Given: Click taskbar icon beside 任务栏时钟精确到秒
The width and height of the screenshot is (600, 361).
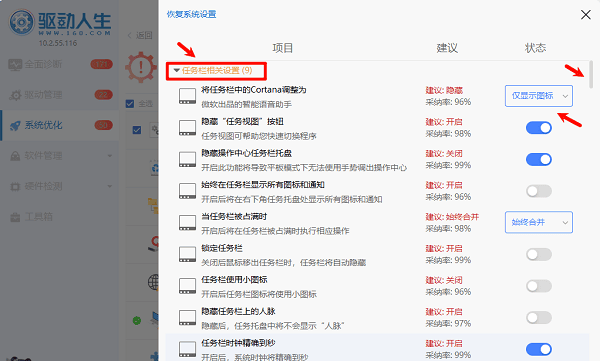Looking at the screenshot, I should tap(188, 349).
